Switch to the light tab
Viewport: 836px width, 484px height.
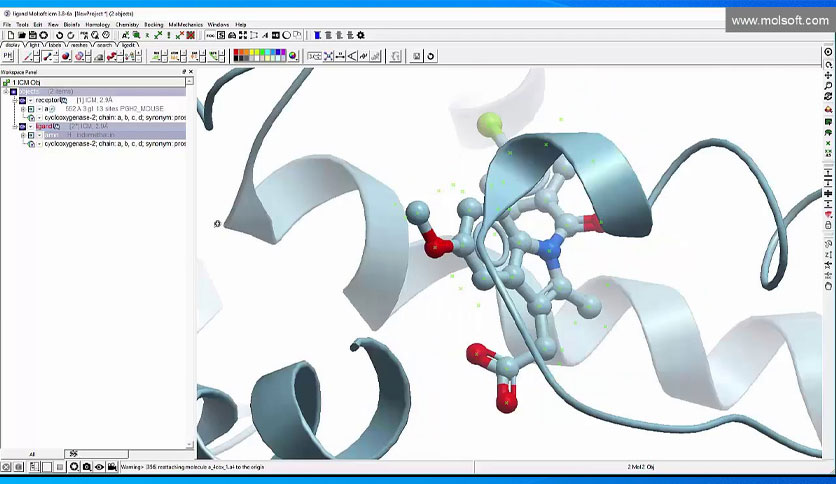tap(34, 45)
